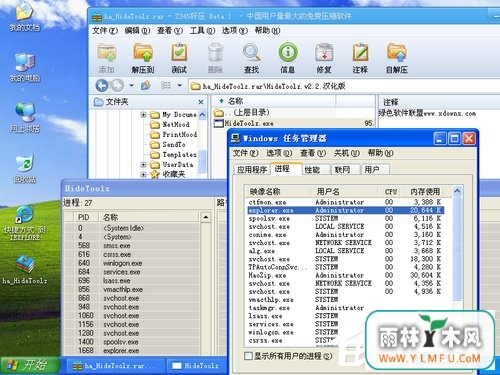Select the Templates folder in tree

174,155
